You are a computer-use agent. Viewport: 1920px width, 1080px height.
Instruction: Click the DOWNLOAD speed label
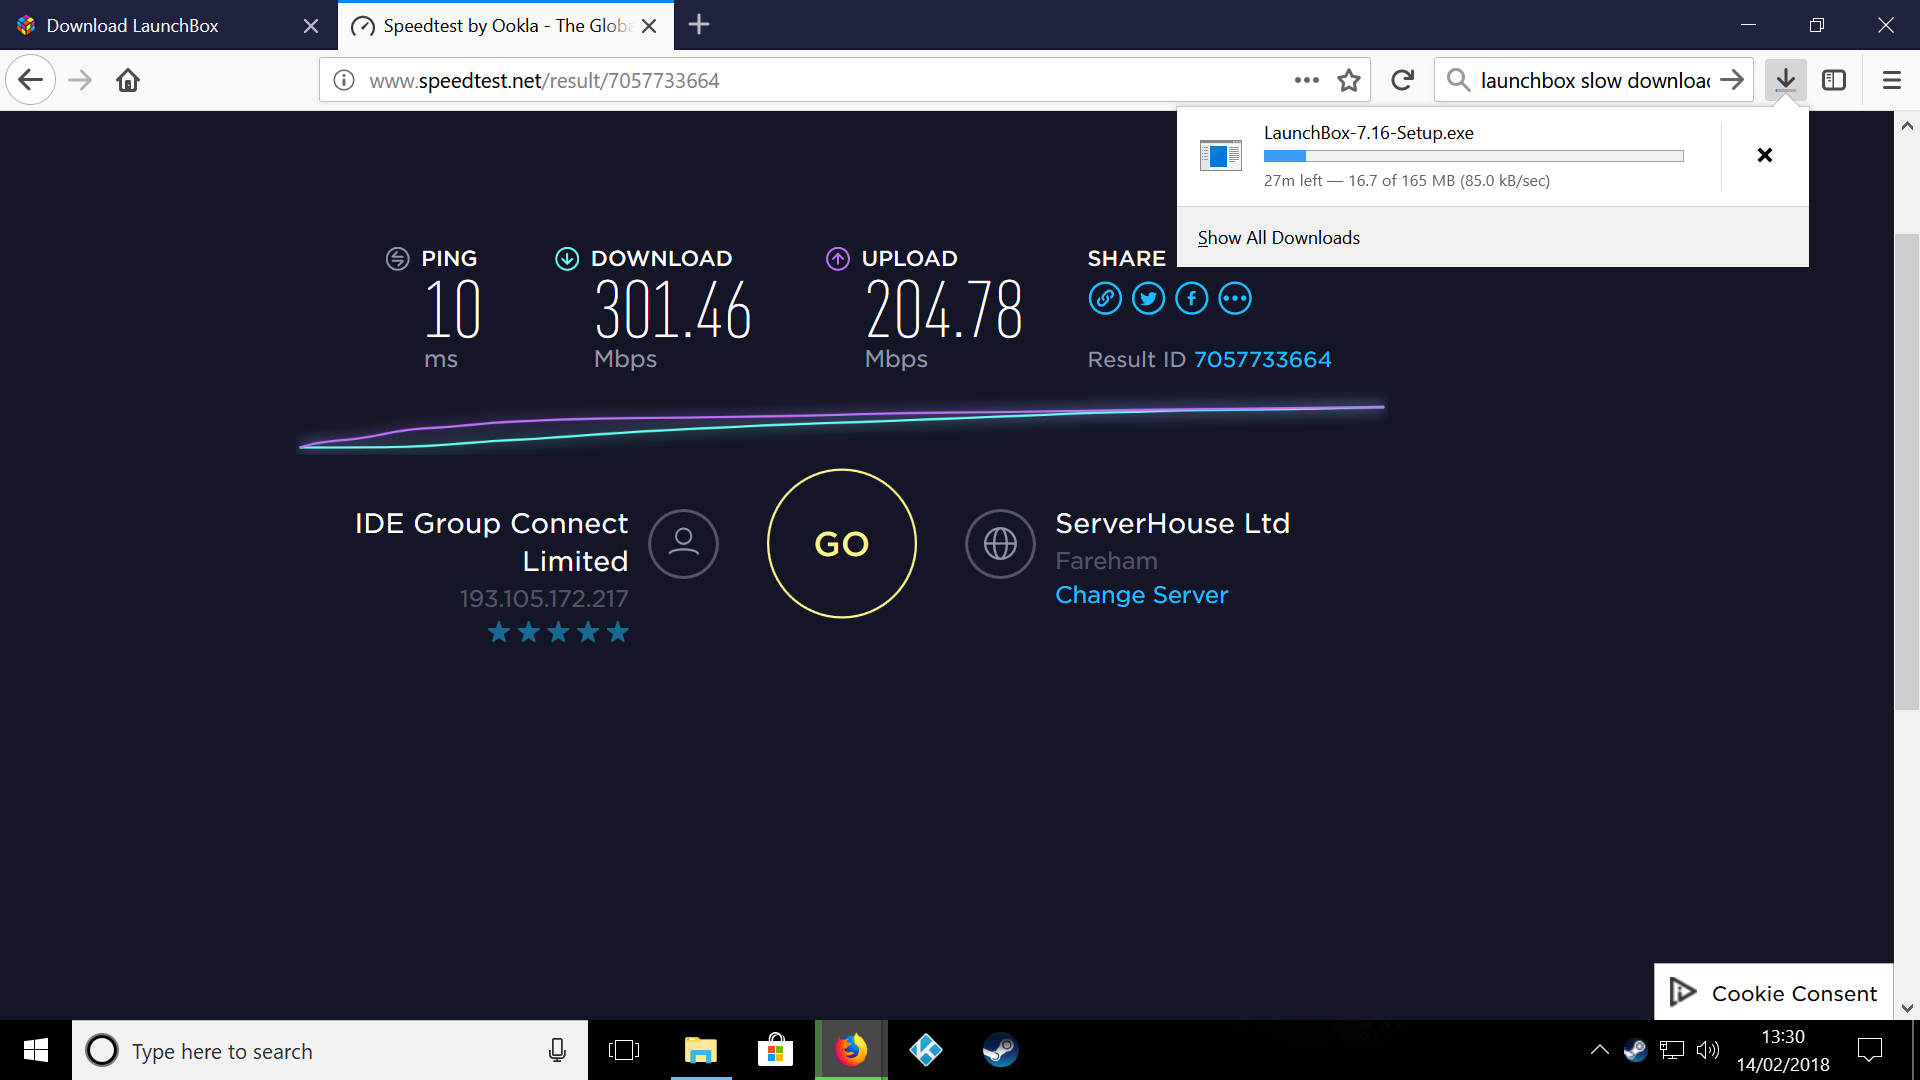coord(661,258)
